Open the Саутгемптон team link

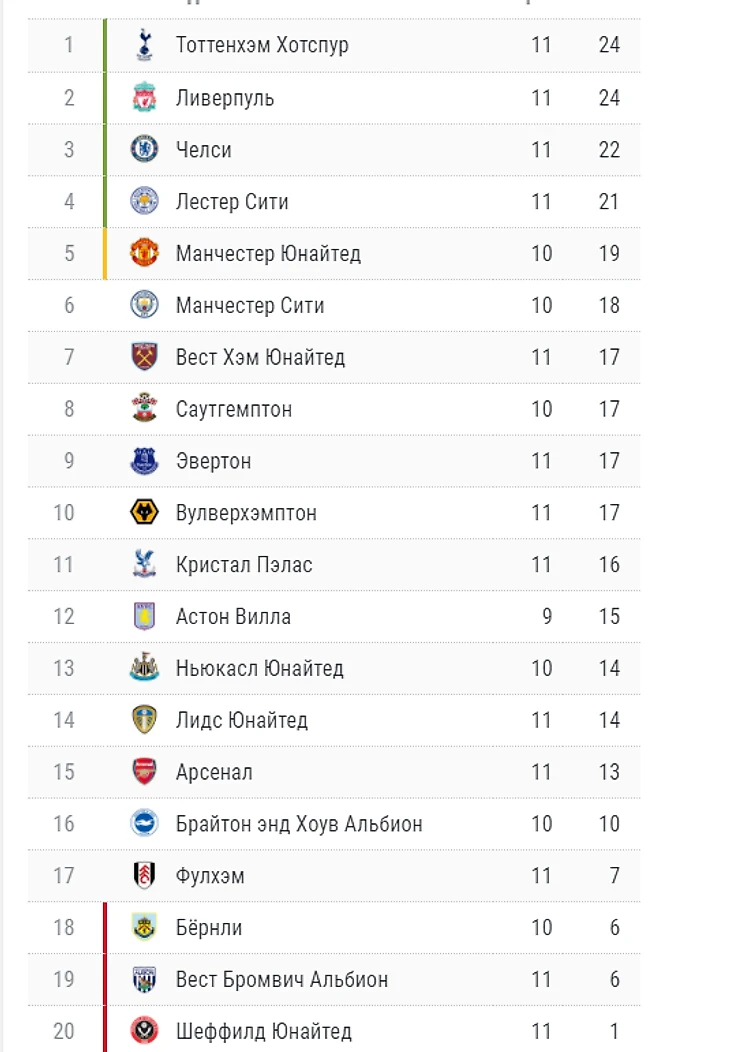coord(234,409)
